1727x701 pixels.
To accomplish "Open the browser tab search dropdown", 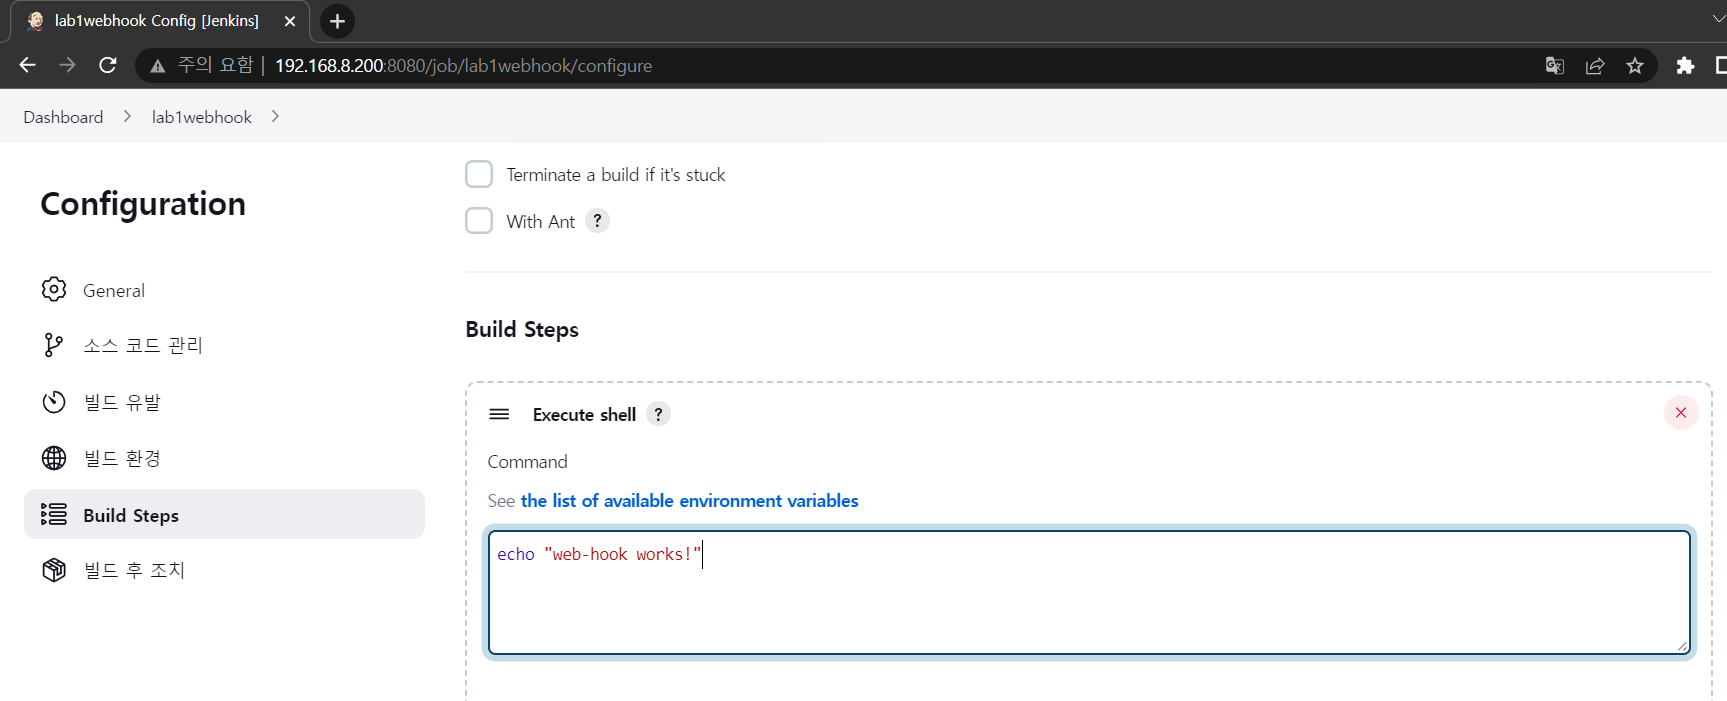I will (1718, 19).
